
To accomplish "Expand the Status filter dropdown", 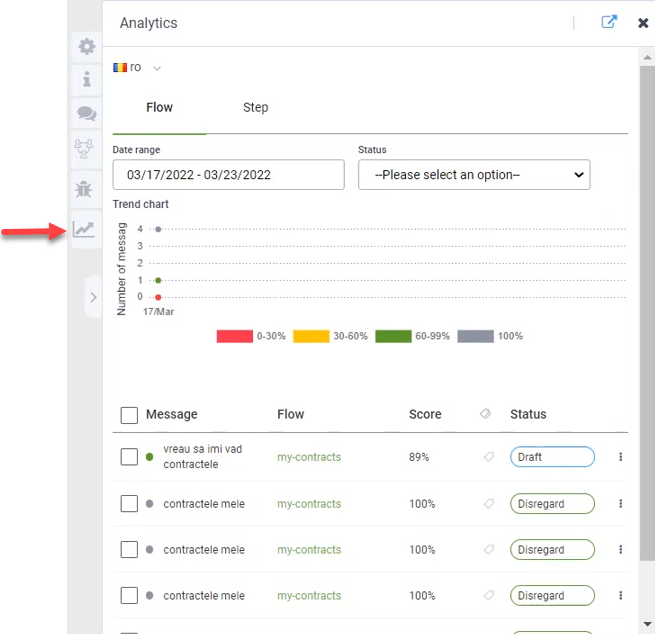I will tap(474, 174).
